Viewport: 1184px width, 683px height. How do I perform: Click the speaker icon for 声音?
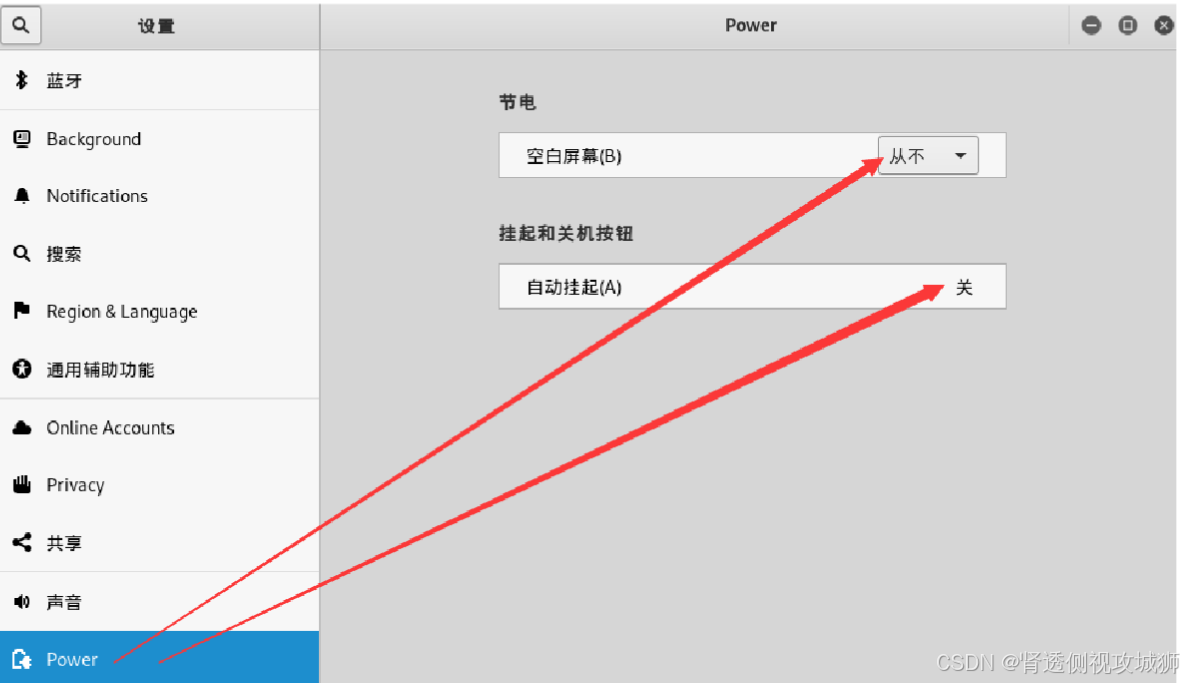pos(22,601)
